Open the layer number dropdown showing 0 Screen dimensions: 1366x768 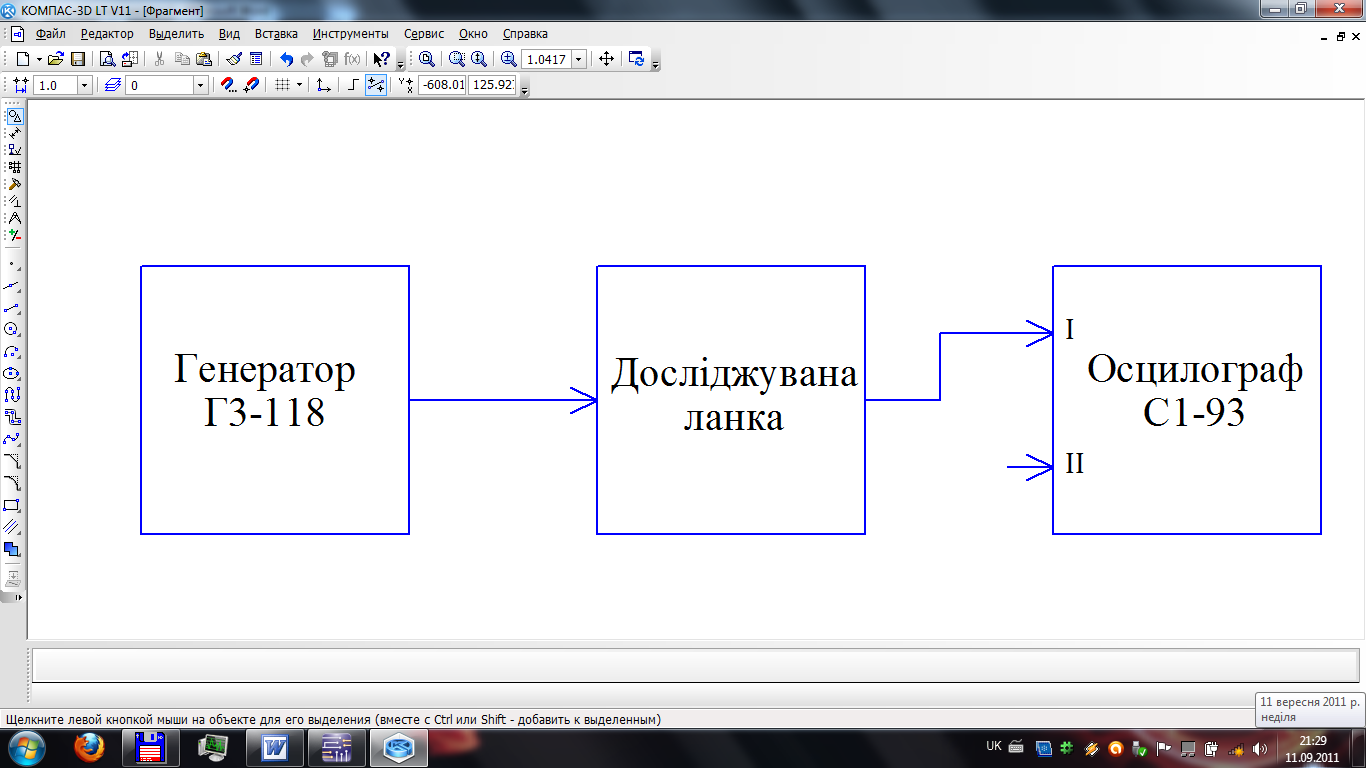[x=201, y=86]
